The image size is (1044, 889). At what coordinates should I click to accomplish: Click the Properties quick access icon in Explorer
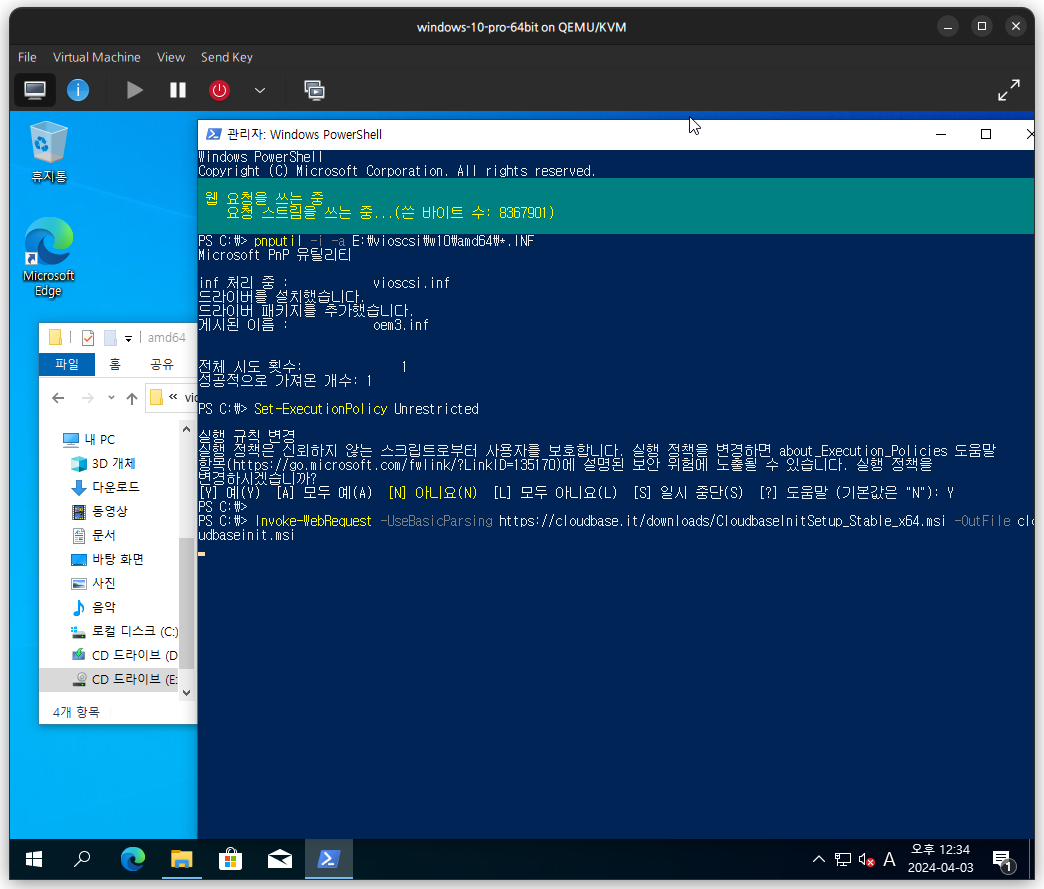pyautogui.click(x=88, y=338)
